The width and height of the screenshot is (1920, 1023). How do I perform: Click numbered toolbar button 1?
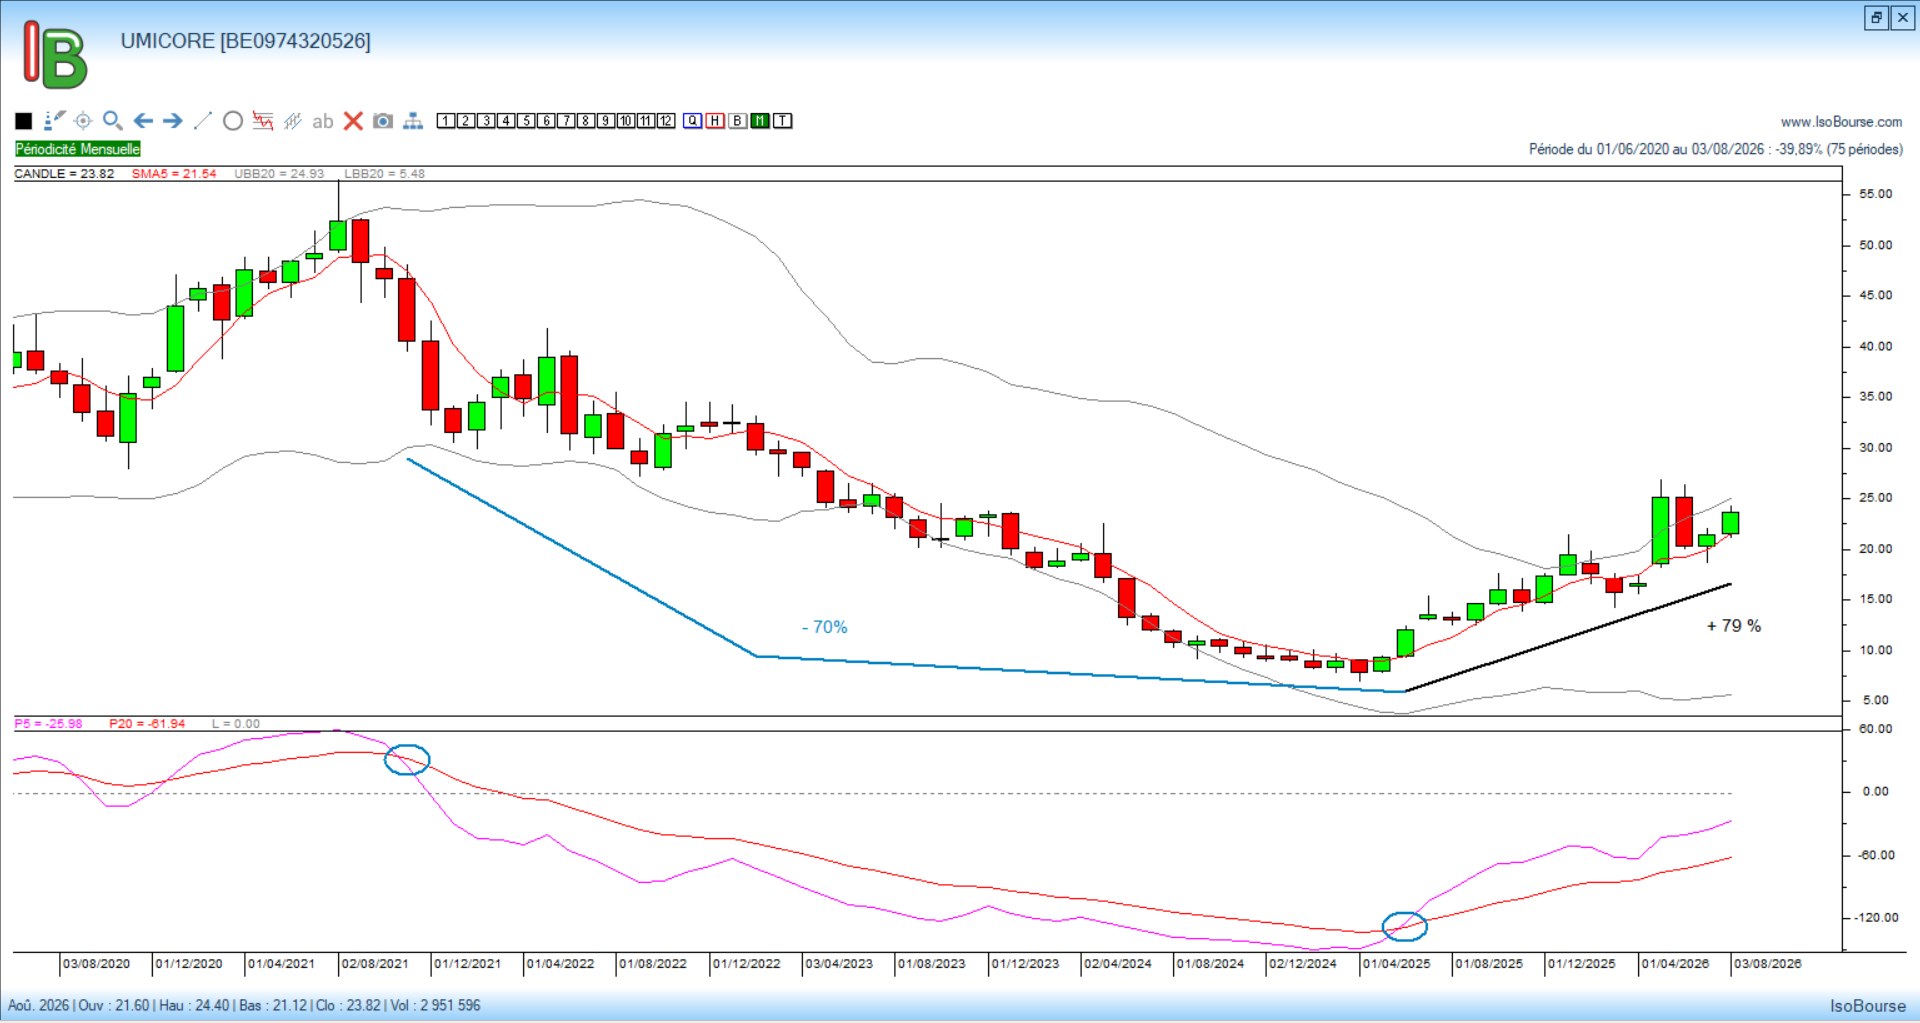[446, 121]
